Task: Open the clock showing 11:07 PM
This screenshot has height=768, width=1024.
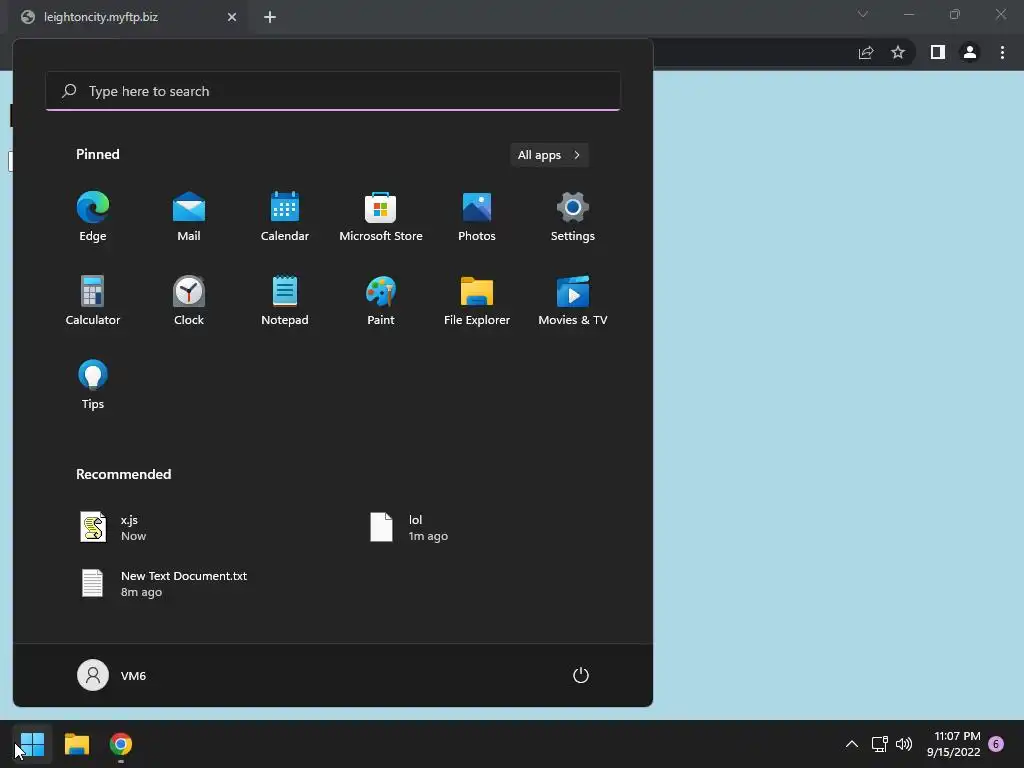Action: [953, 744]
